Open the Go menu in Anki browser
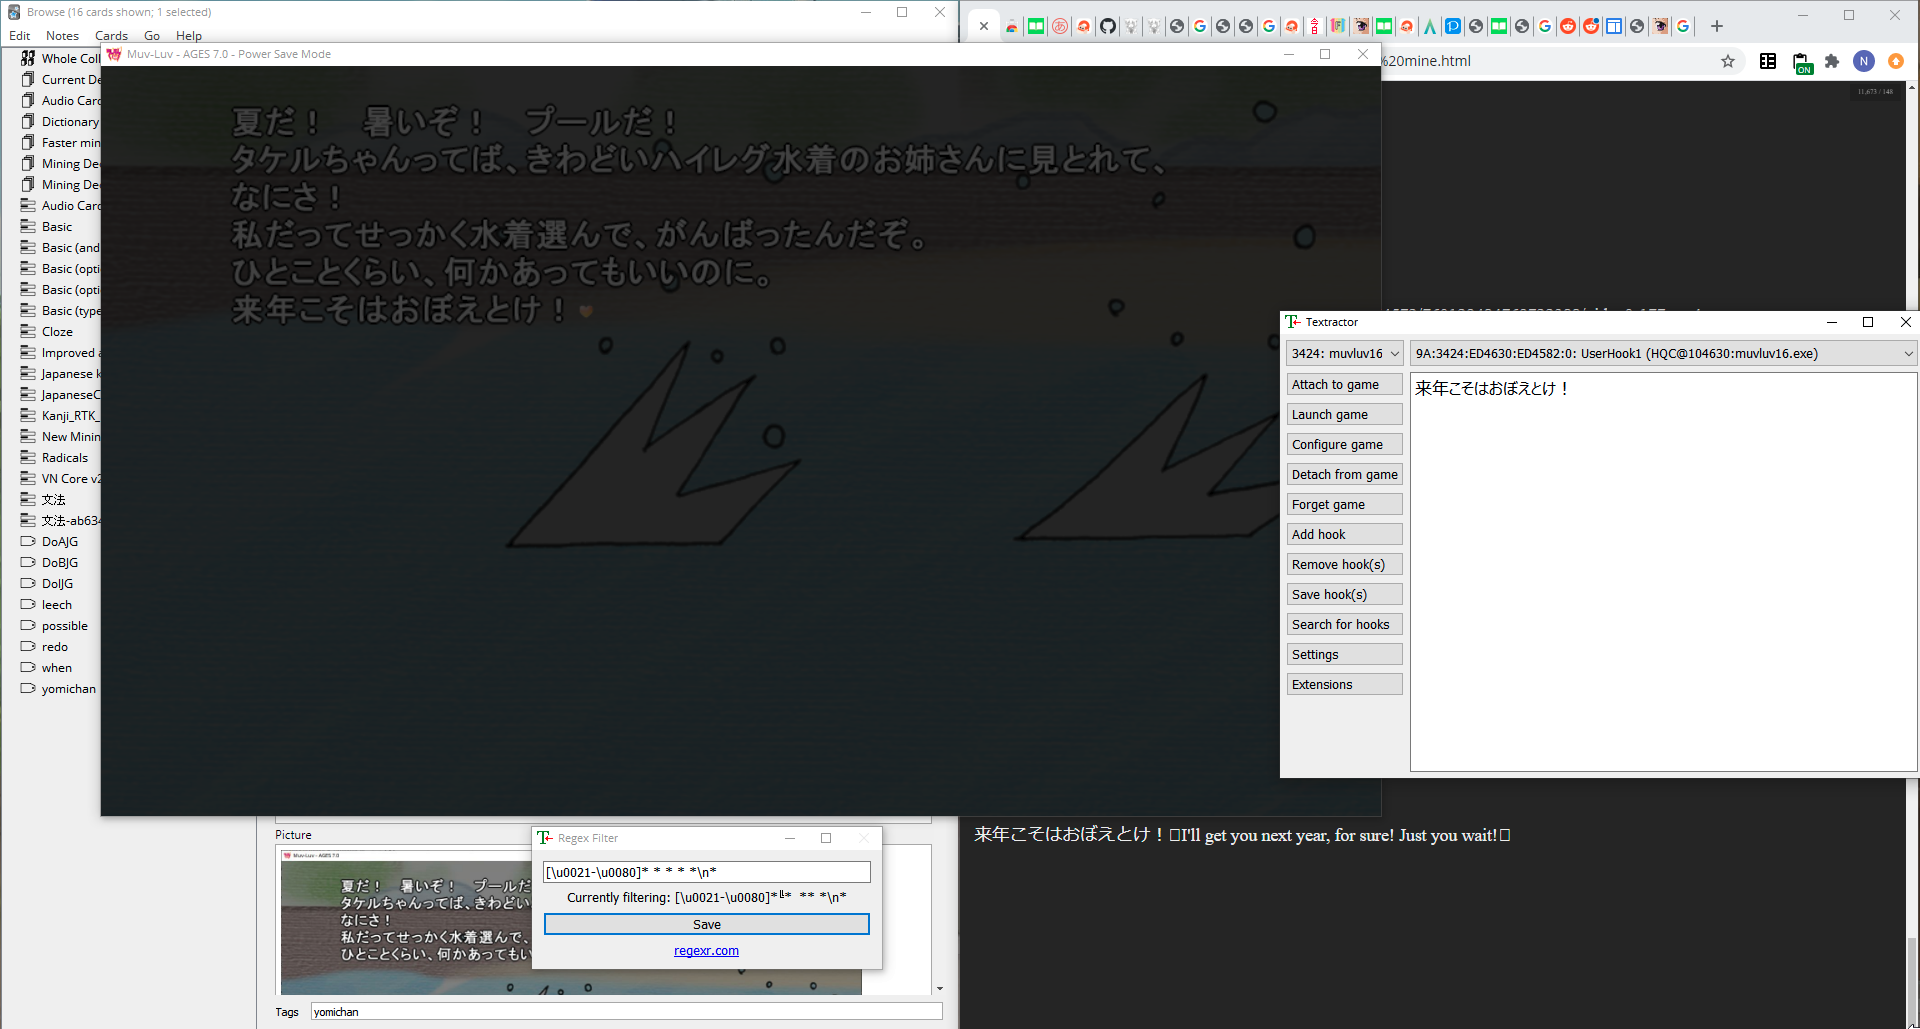This screenshot has height=1029, width=1920. [152, 35]
